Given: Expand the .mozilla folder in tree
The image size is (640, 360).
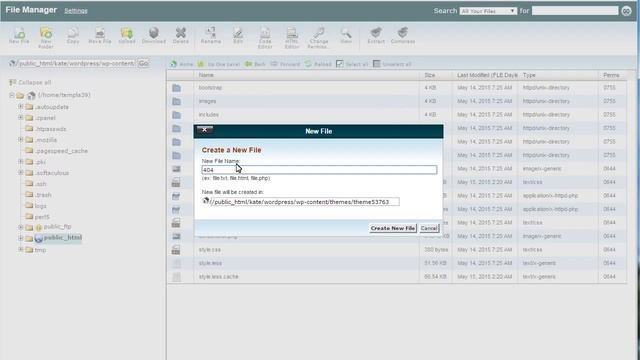Looking at the screenshot, I should pos(20,140).
